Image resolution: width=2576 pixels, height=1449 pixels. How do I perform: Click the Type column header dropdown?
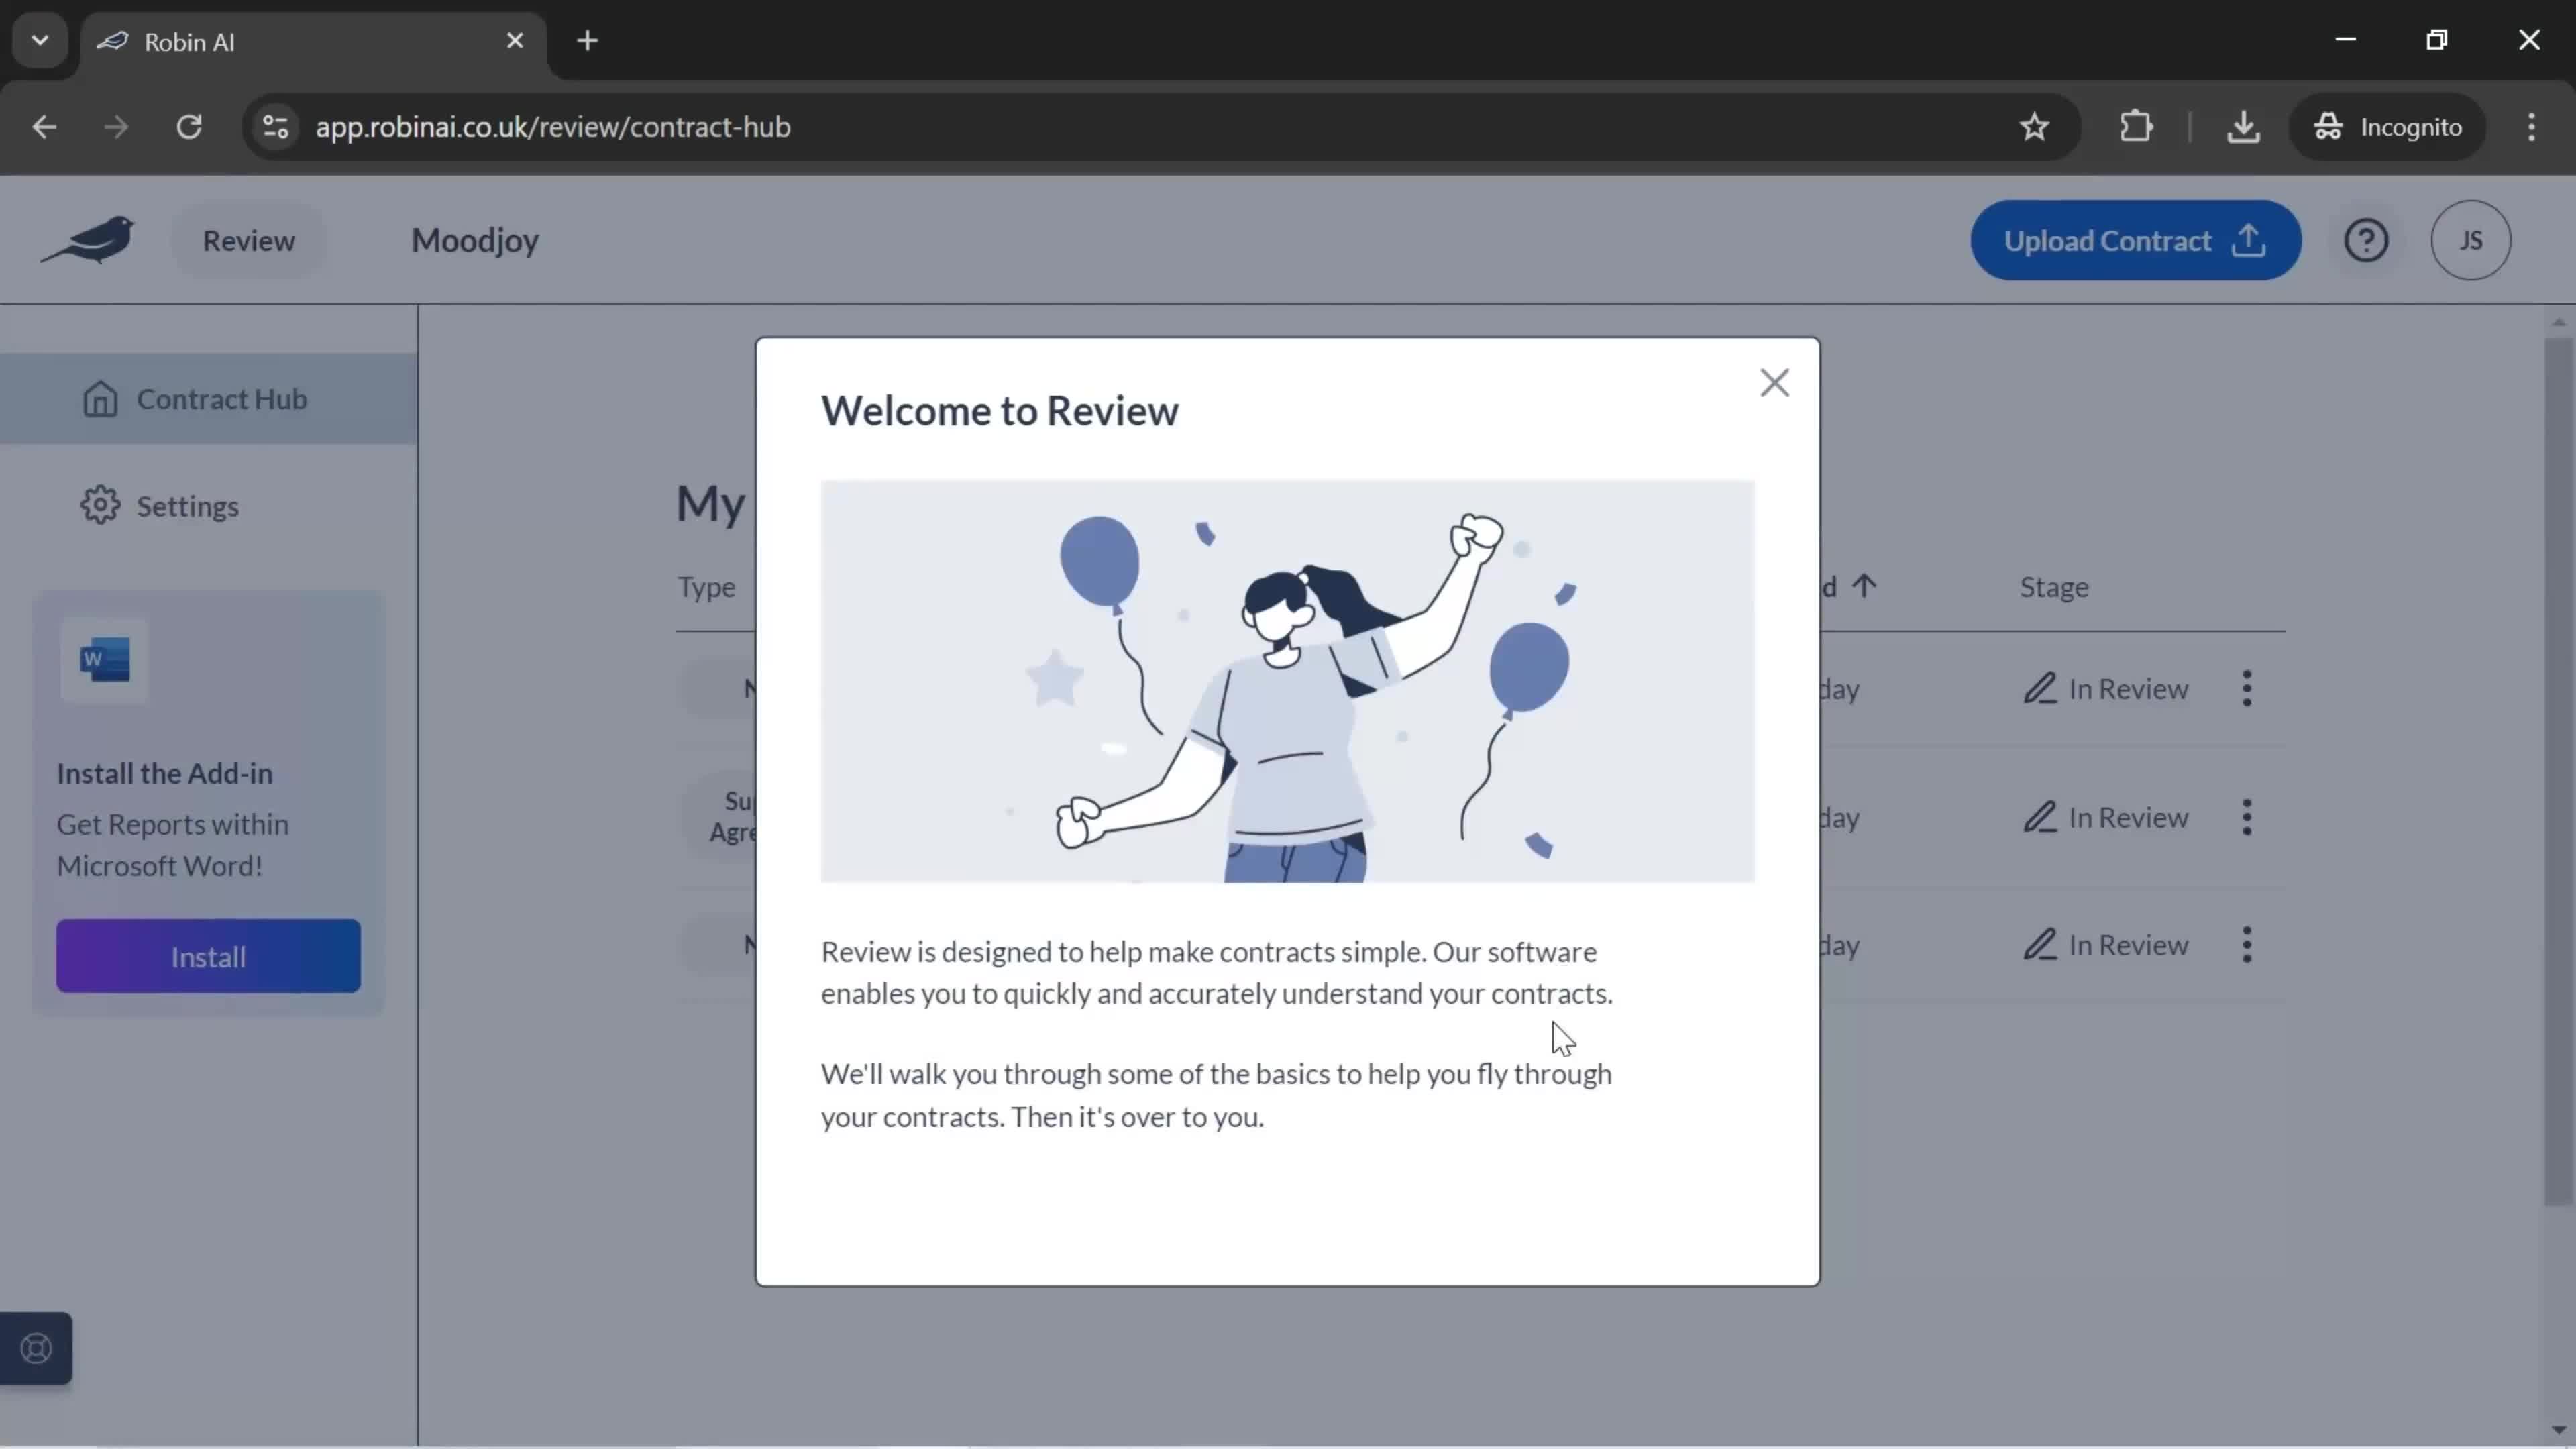708,586
